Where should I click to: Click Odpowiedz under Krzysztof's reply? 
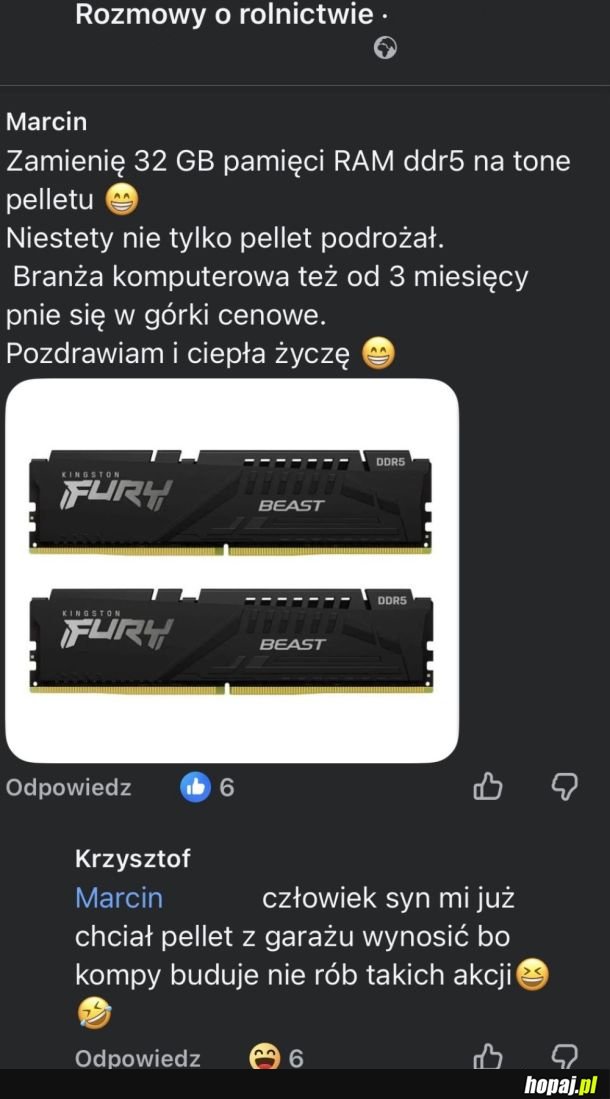[137, 1058]
